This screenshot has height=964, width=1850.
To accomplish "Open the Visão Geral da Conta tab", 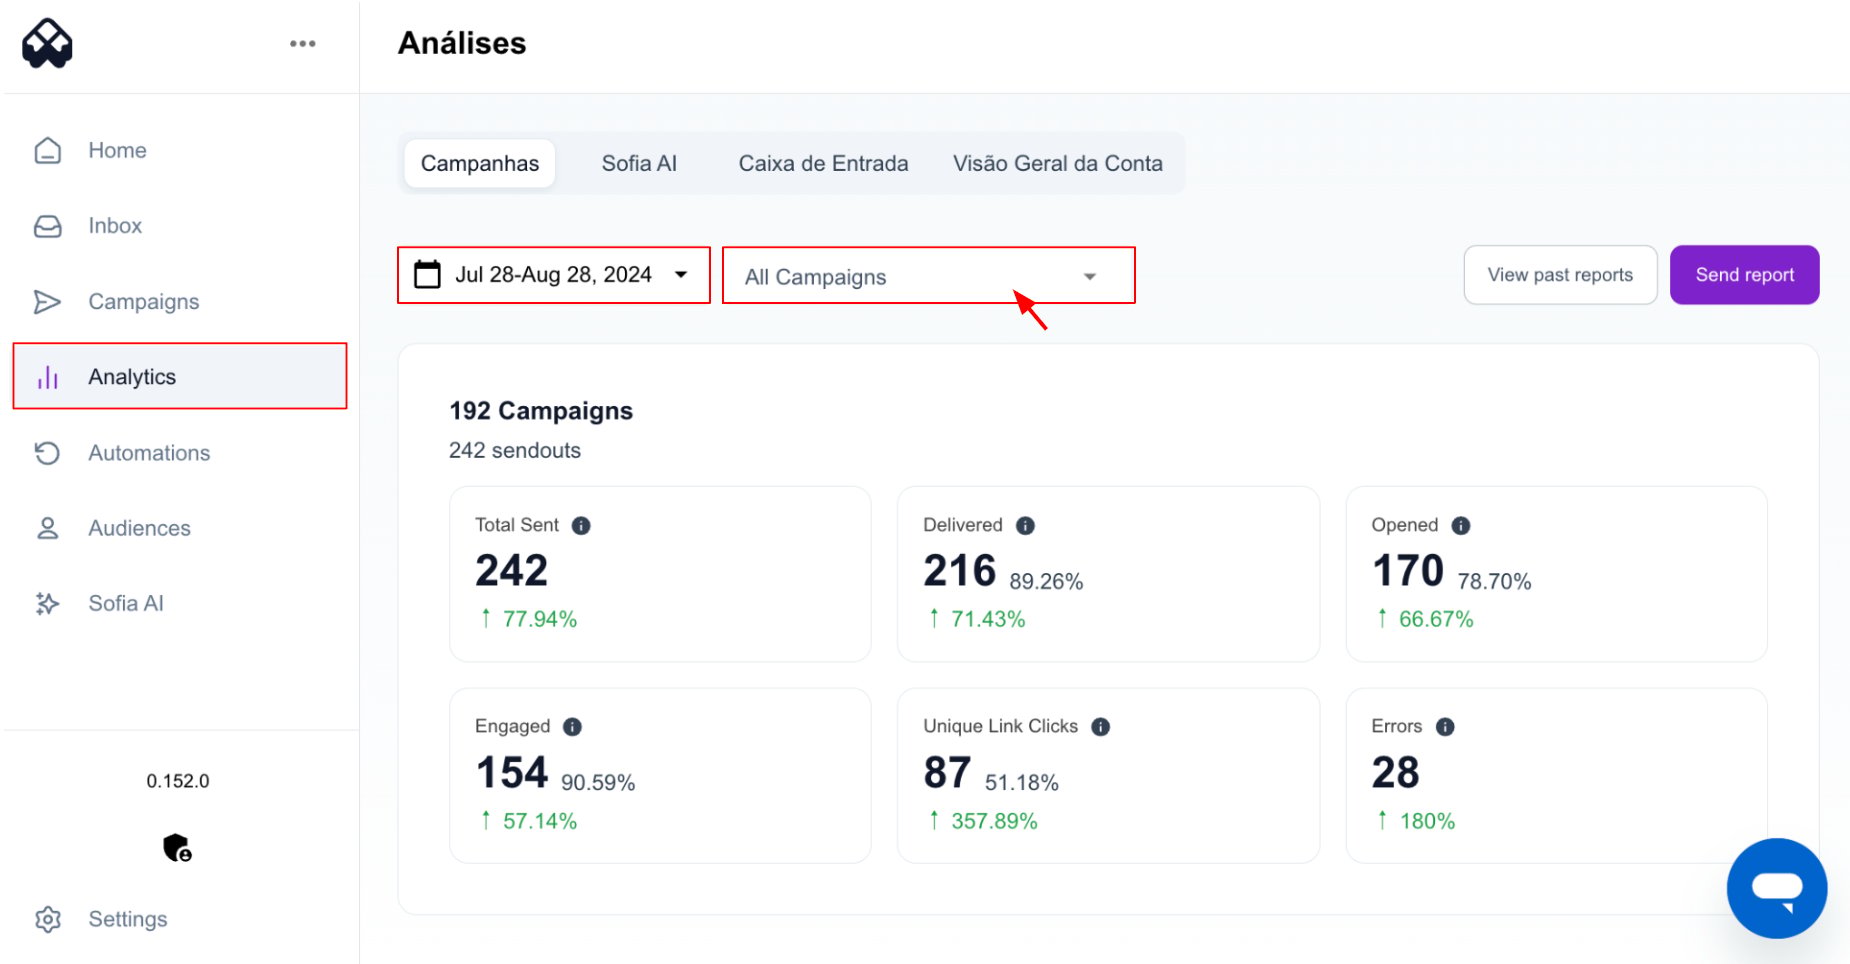I will click(x=1058, y=163).
